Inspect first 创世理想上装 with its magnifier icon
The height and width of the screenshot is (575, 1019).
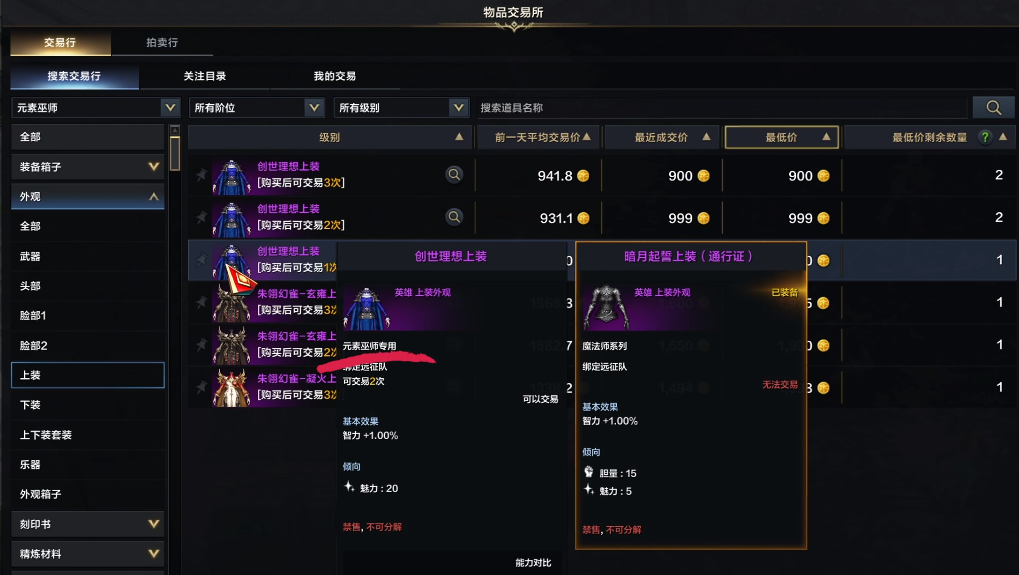pos(454,175)
